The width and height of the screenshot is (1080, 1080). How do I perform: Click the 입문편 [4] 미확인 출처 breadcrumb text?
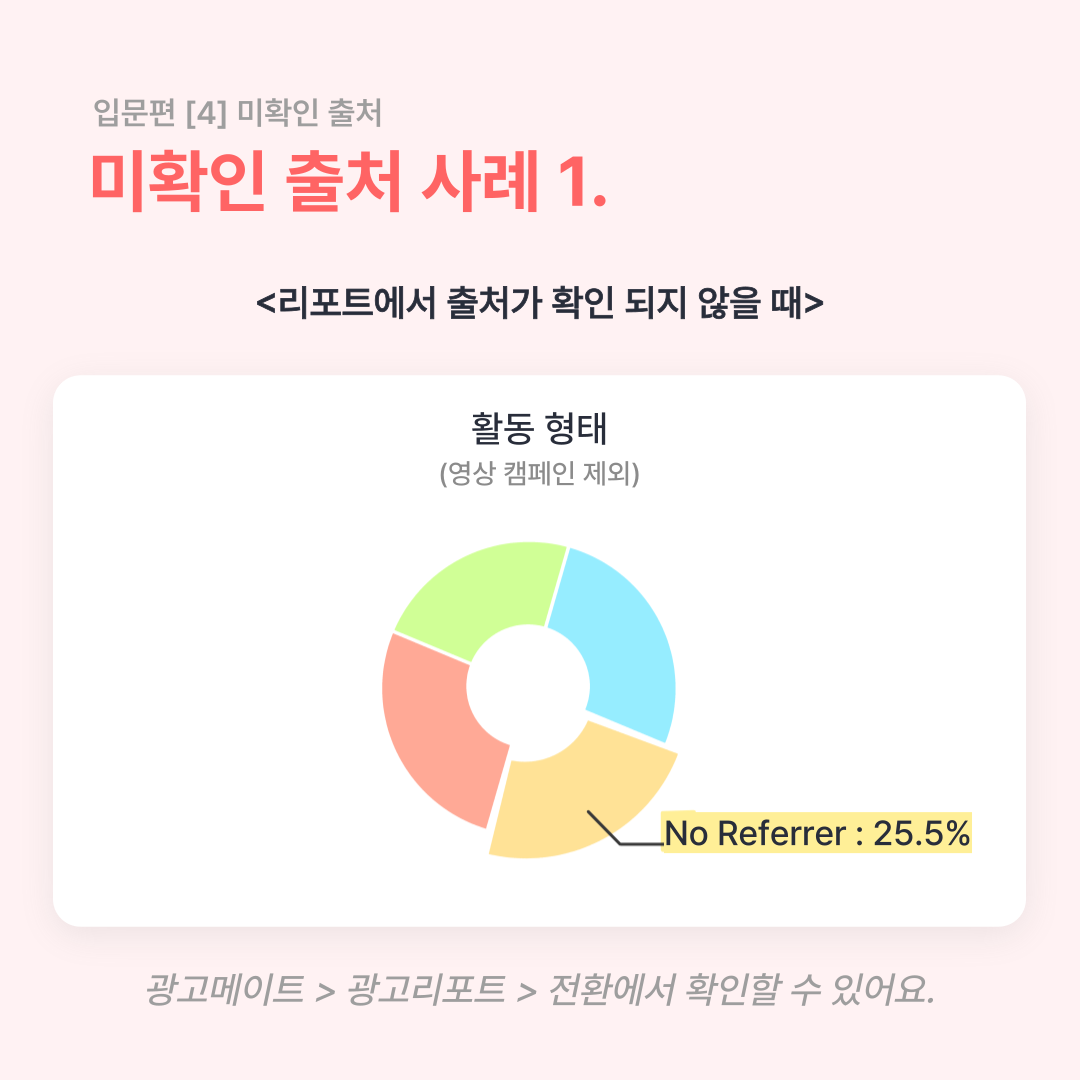pos(238,112)
